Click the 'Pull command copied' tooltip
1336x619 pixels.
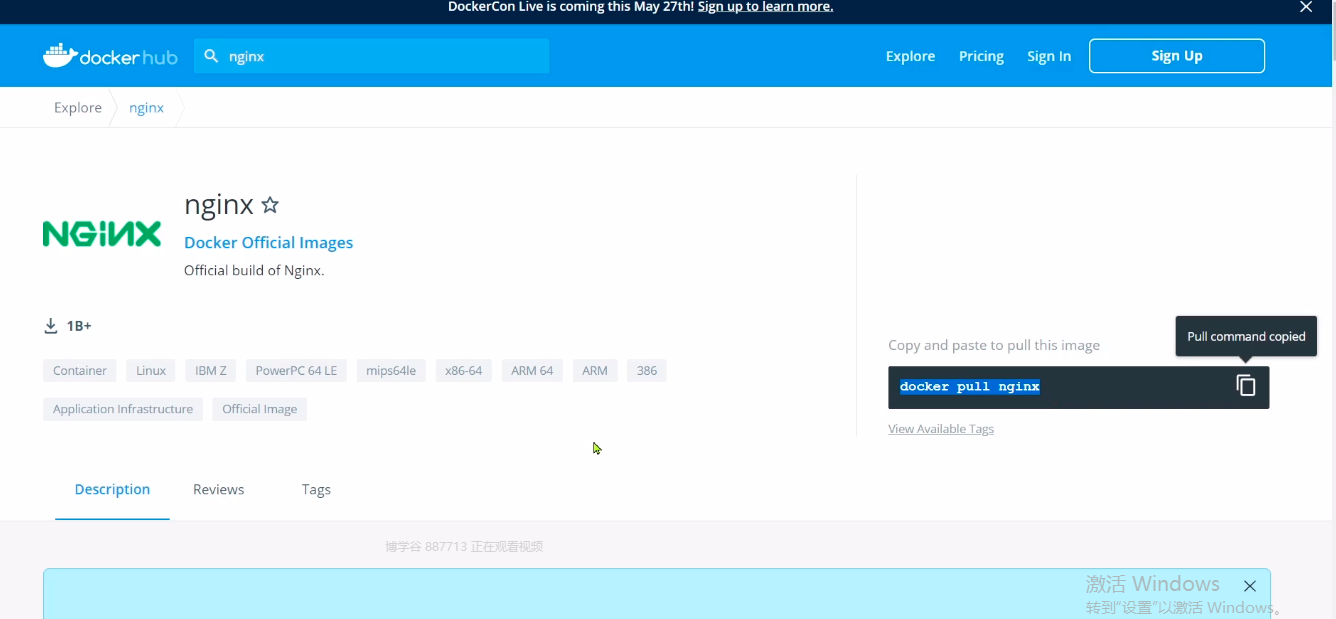click(1247, 336)
